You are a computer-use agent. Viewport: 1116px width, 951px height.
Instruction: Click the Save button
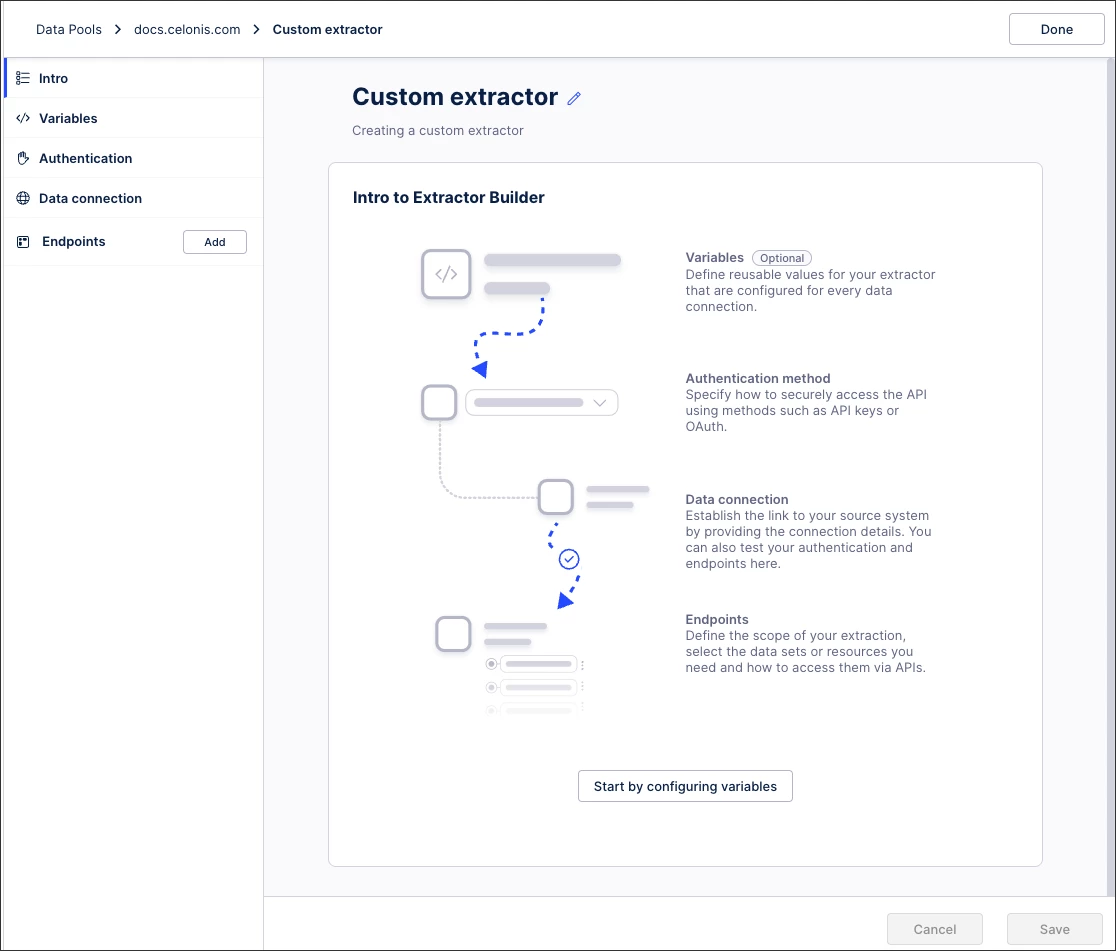click(x=1054, y=929)
